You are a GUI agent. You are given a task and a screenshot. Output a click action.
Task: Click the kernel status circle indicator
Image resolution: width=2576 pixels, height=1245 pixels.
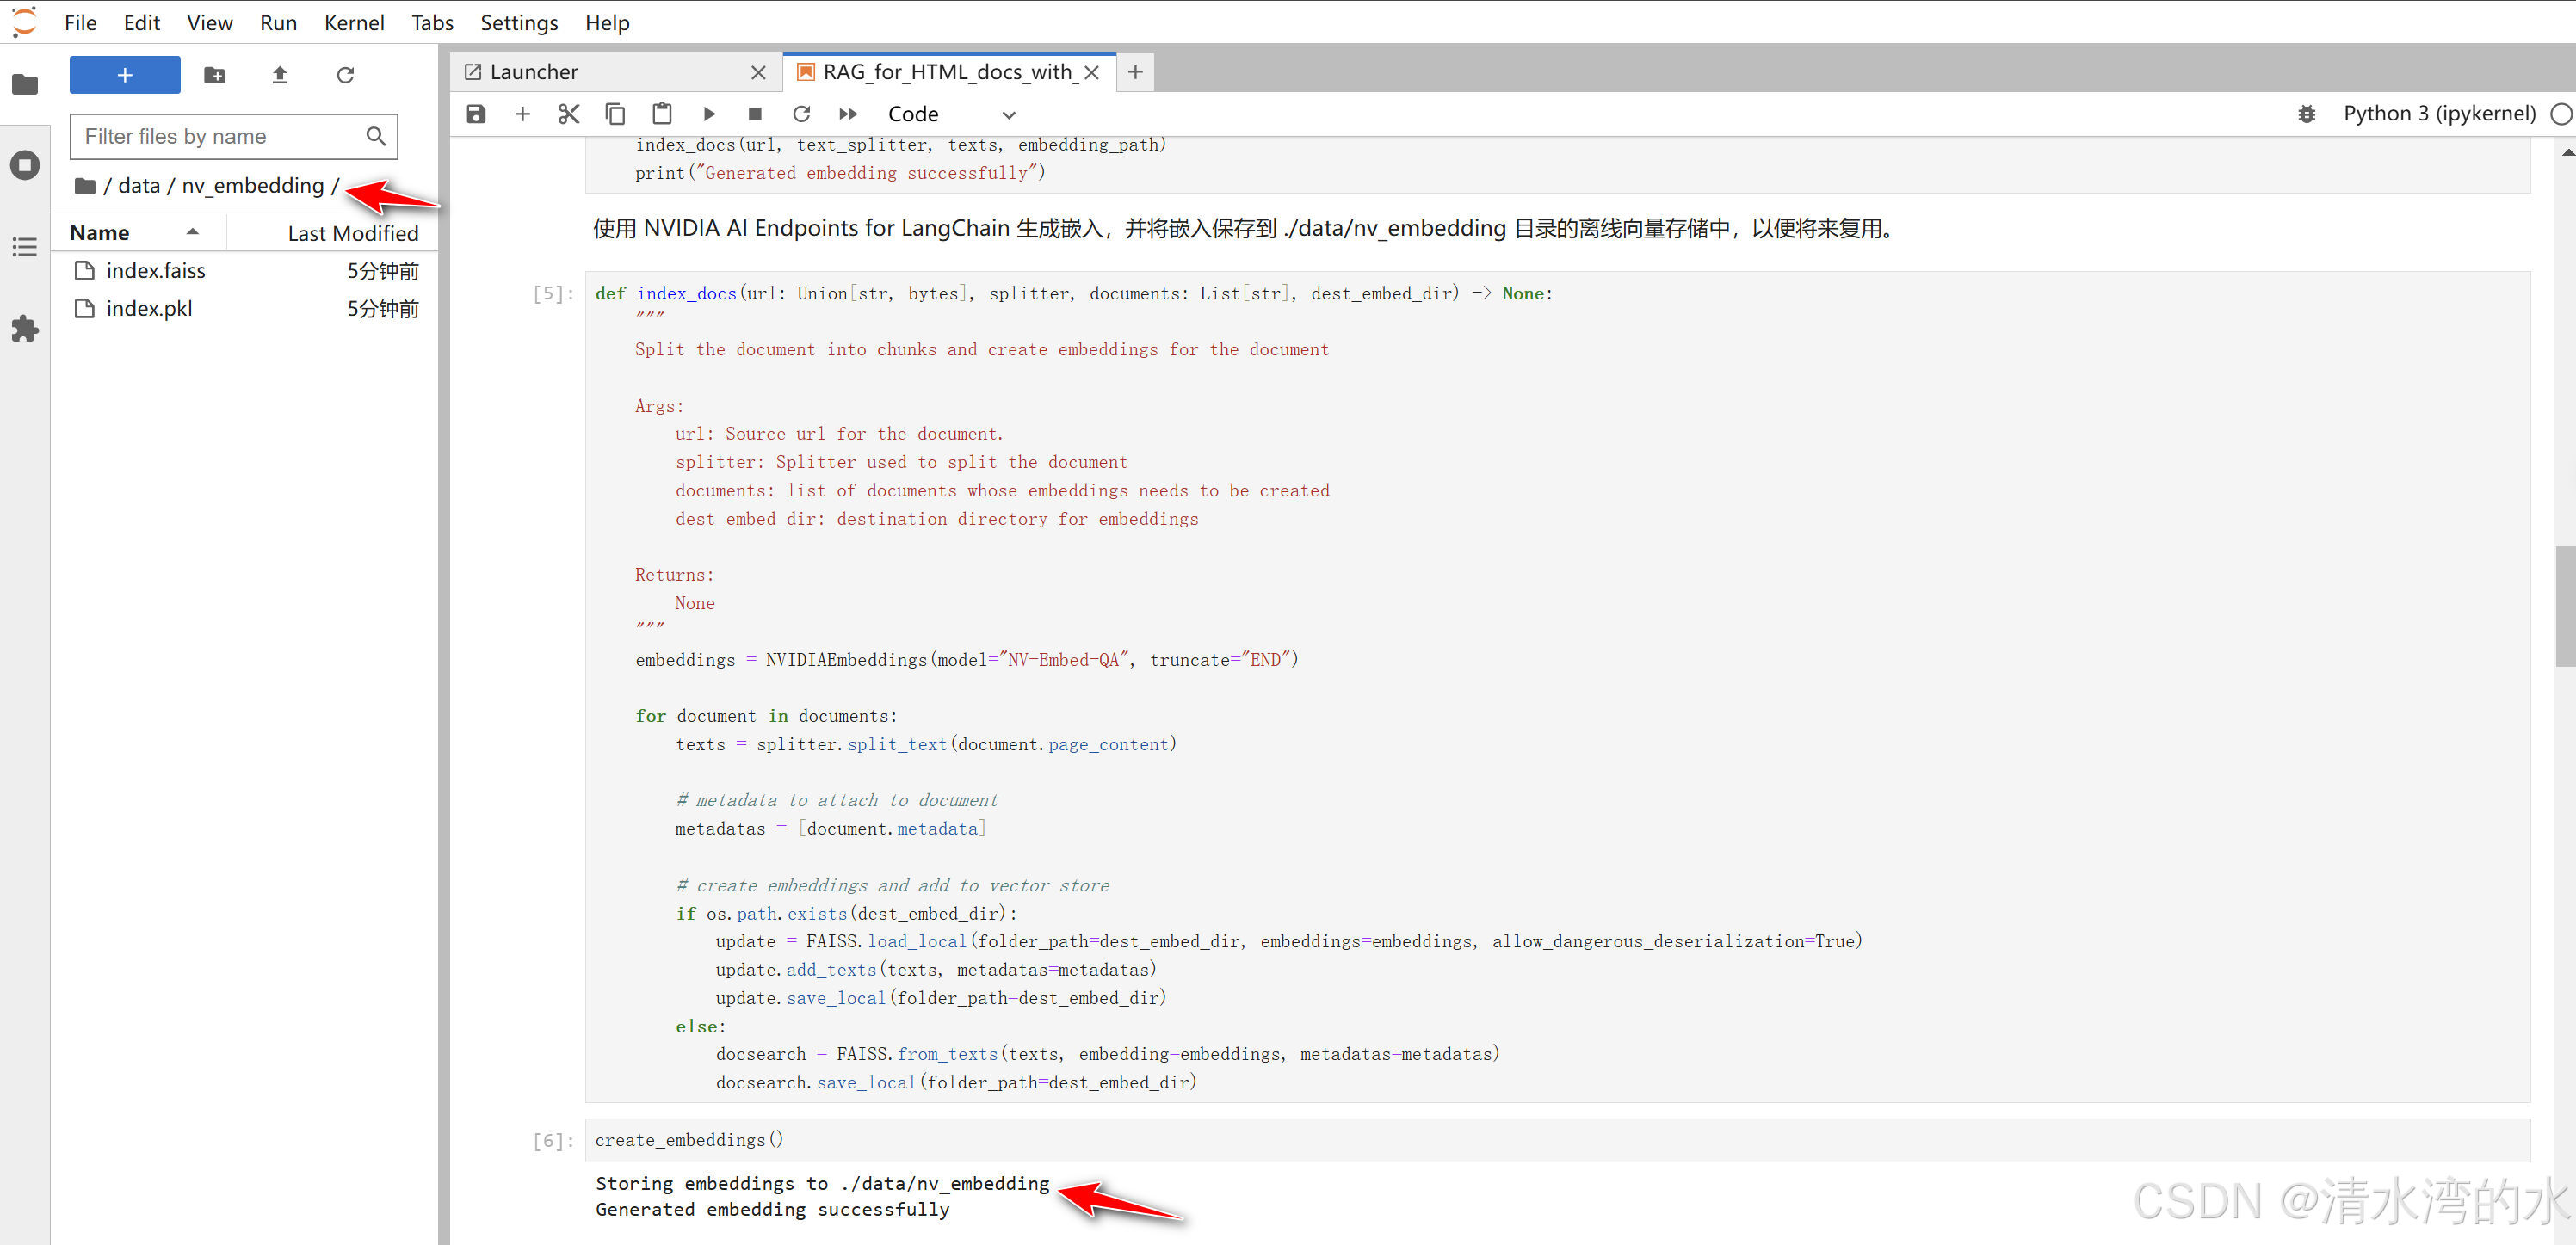(x=2560, y=114)
